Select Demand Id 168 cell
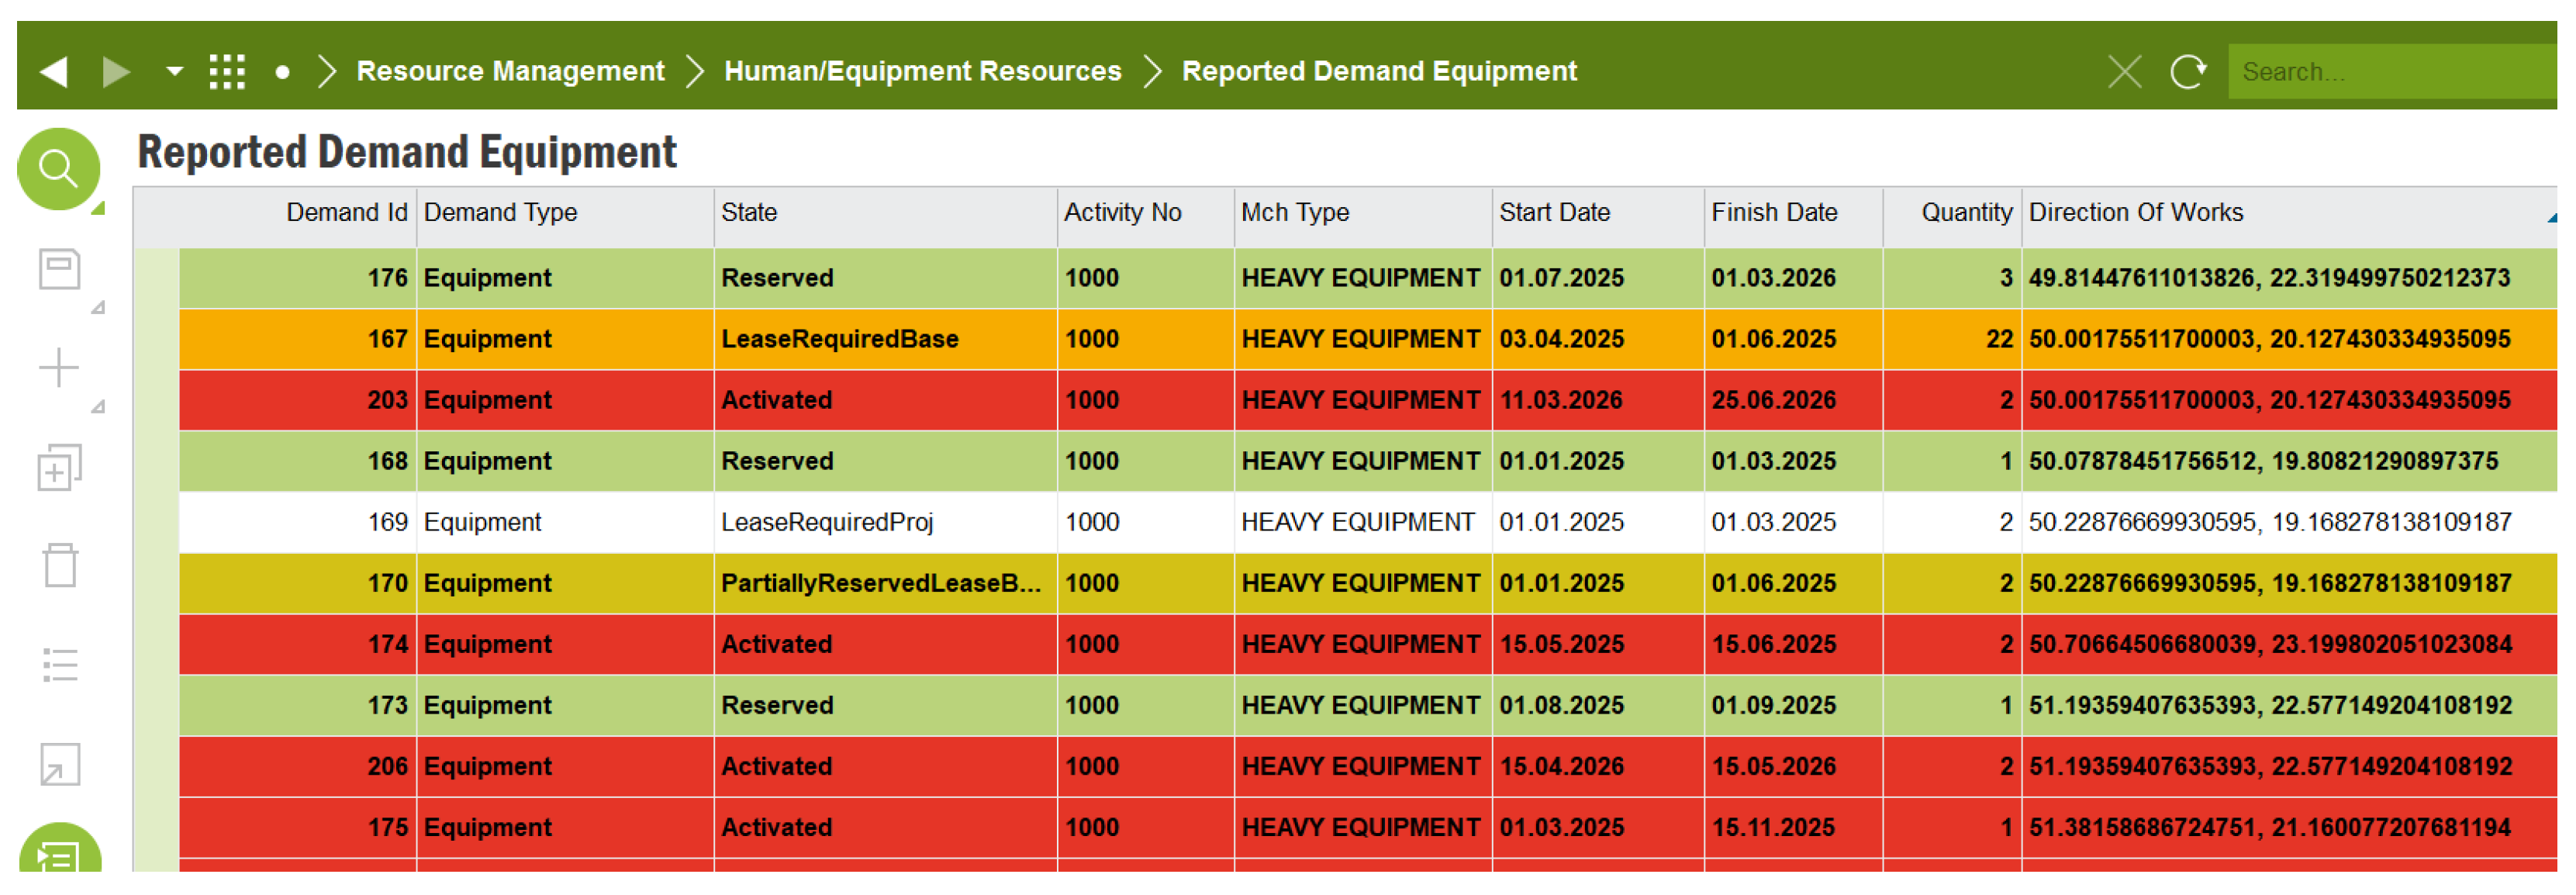Screen dimensions: 2576x895 point(298,461)
